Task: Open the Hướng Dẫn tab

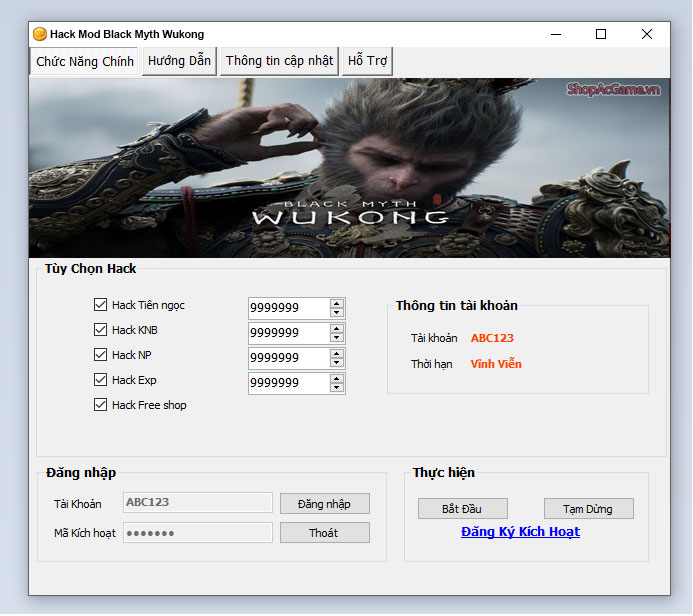Action: tap(179, 61)
